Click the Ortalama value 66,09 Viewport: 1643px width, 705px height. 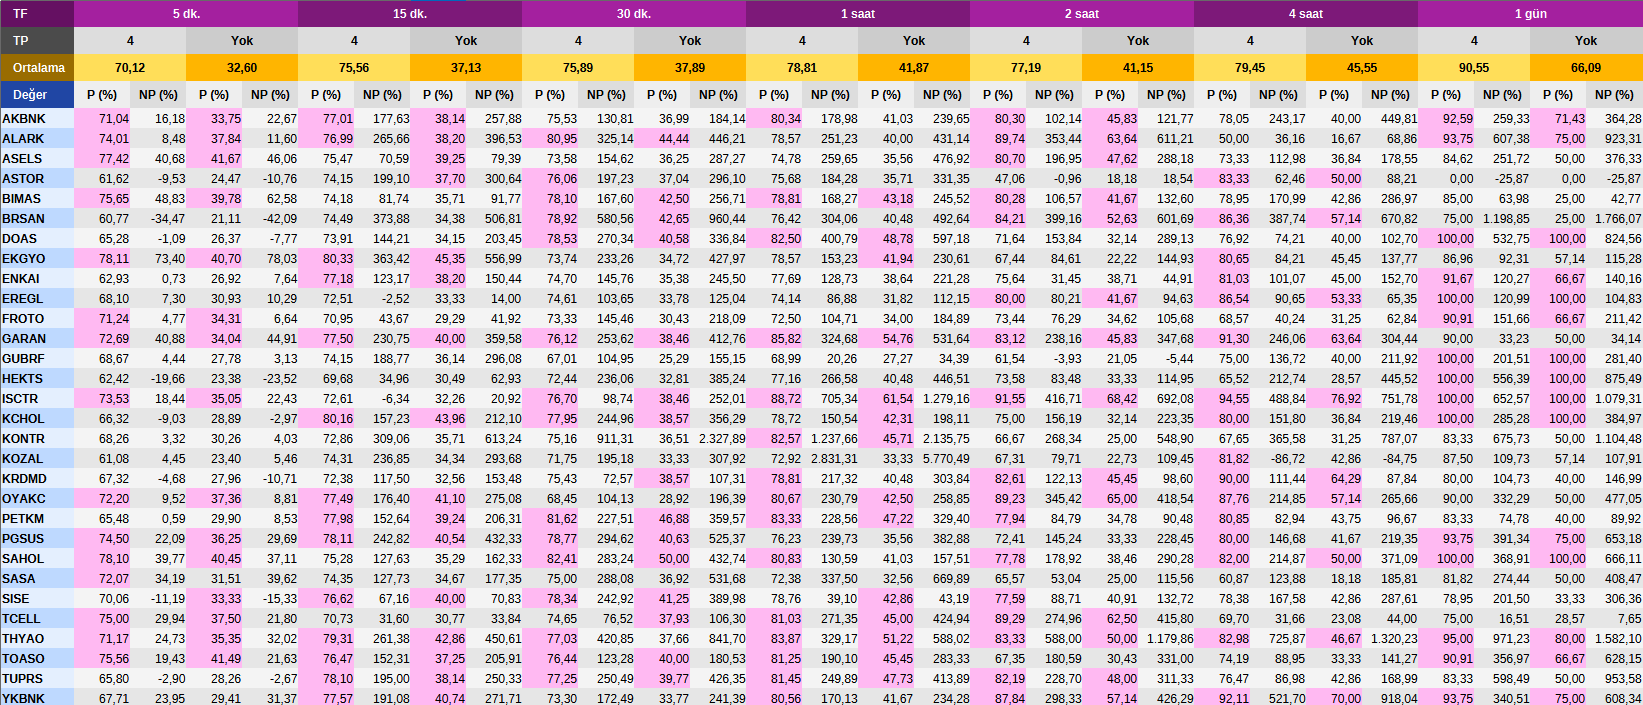point(1586,68)
